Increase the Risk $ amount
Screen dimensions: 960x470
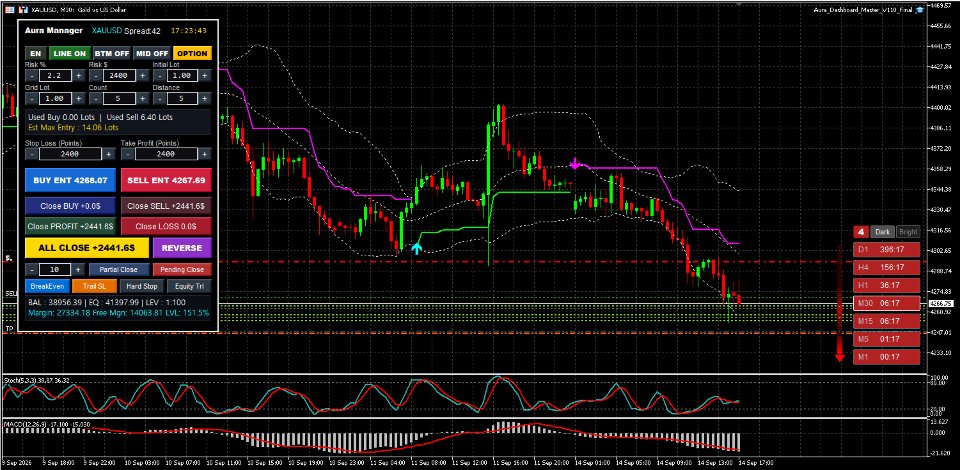tap(142, 75)
